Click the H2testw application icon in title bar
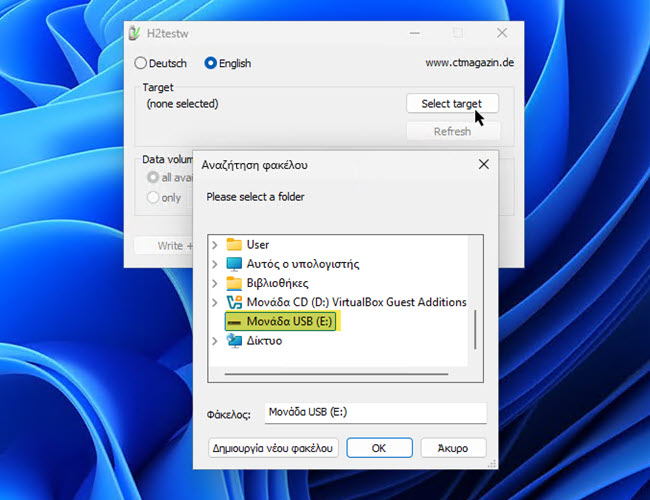This screenshot has width=650, height=500. coord(135,33)
